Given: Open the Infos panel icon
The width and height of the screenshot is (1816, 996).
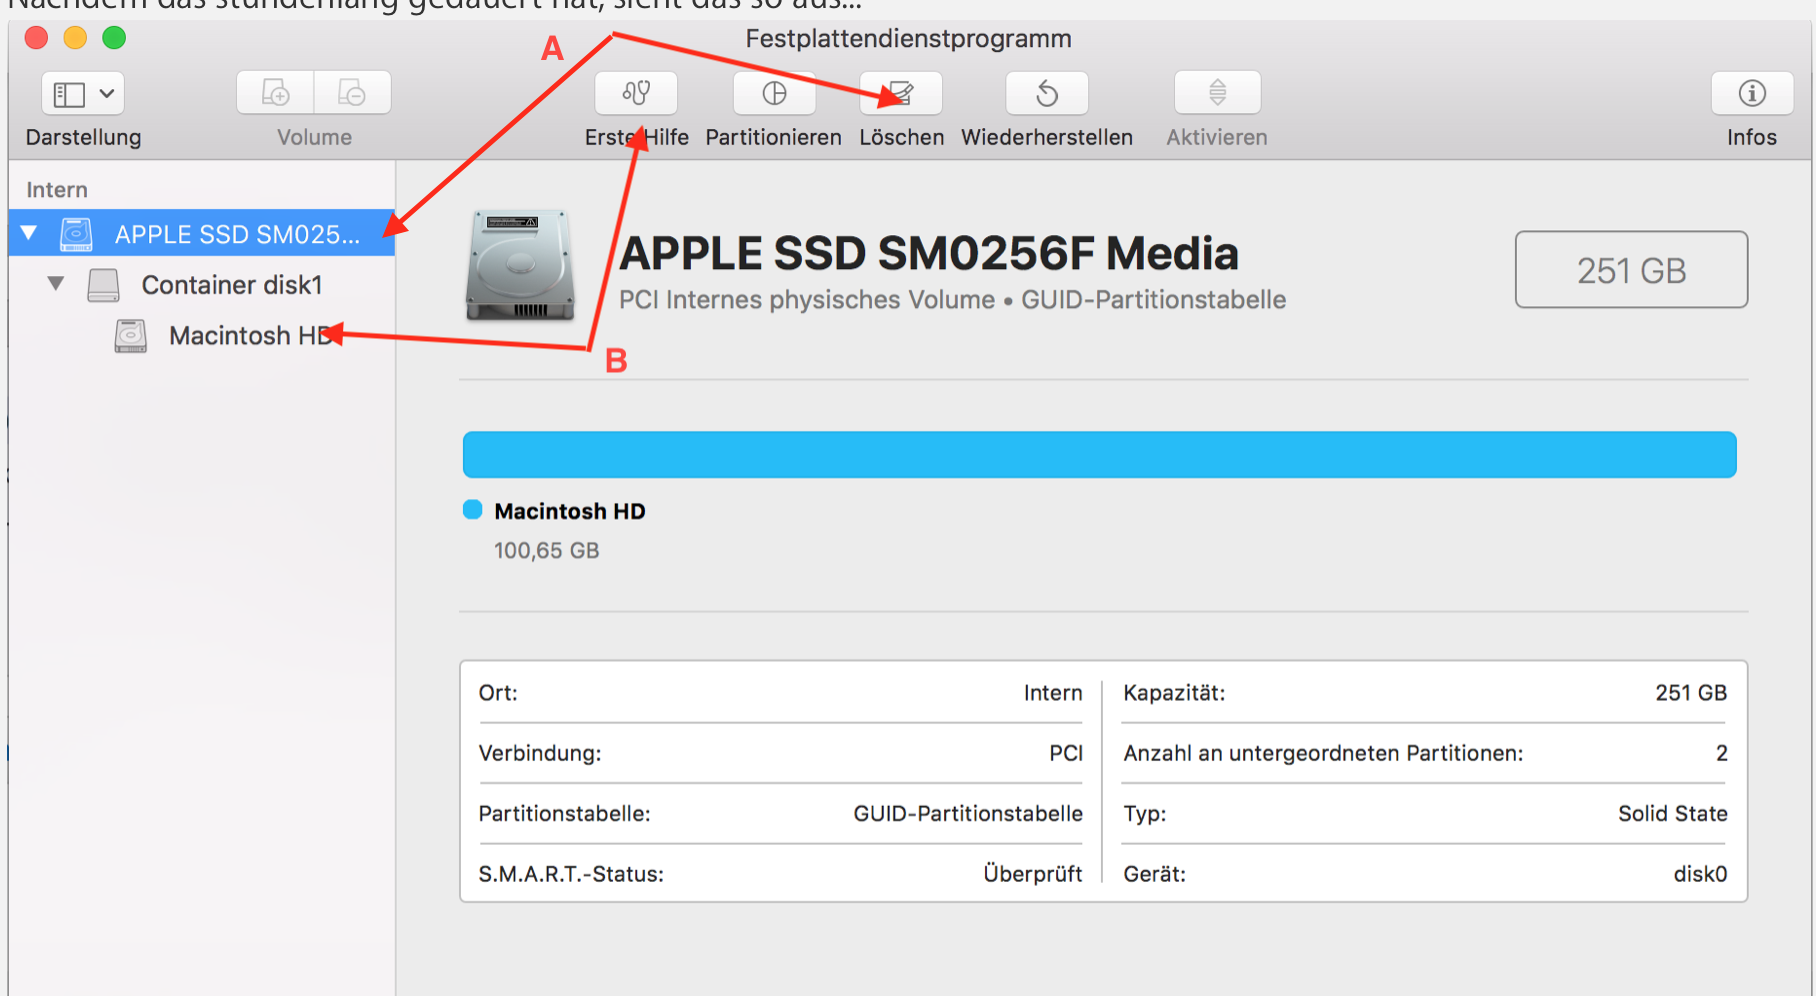Looking at the screenshot, I should [1751, 93].
